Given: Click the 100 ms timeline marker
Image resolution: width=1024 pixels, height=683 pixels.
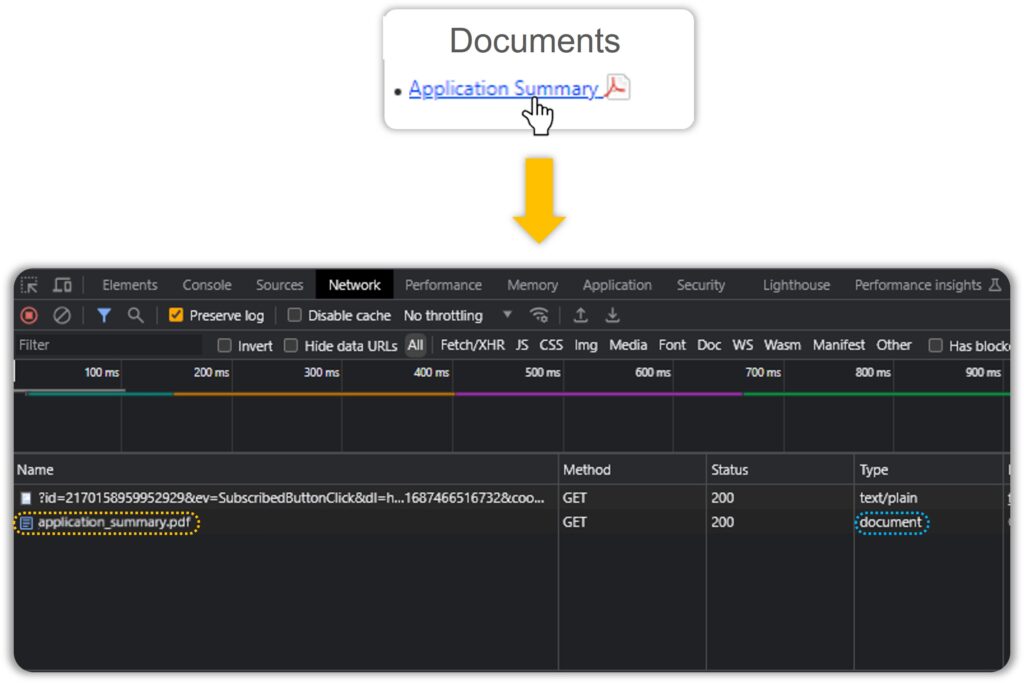Looking at the screenshot, I should (102, 372).
